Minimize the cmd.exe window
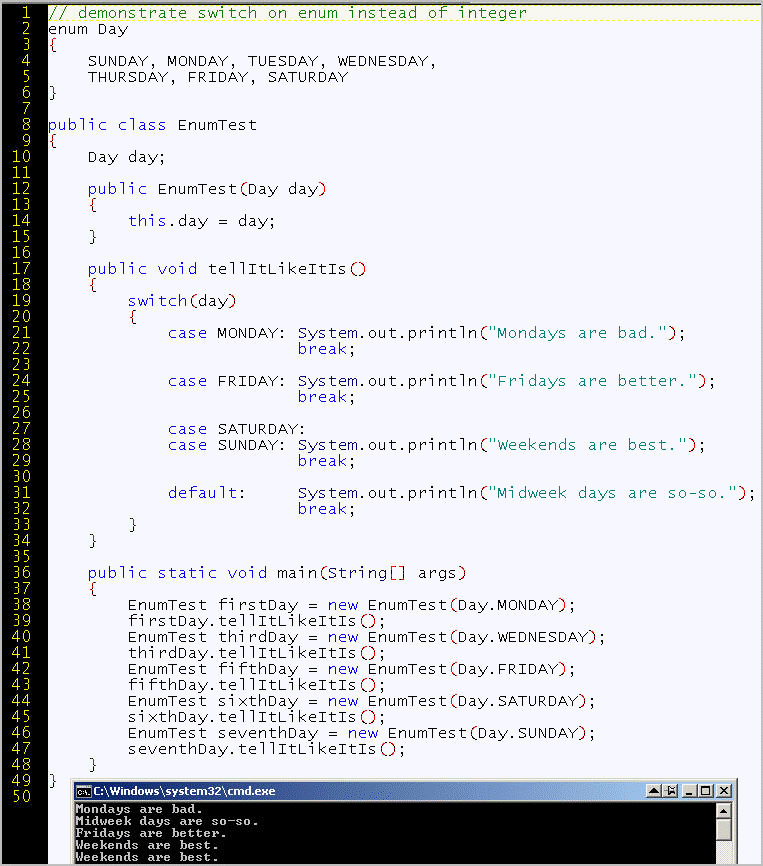Screen dimensions: 763x866 689,791
